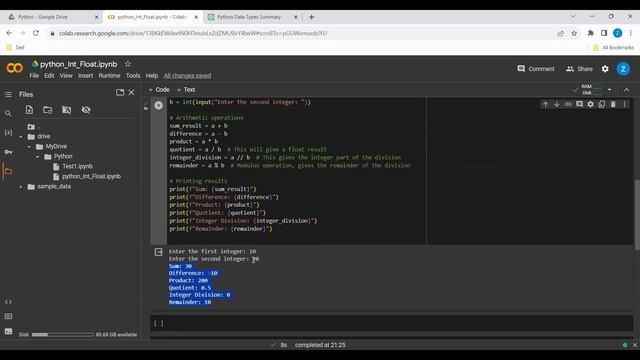Open code snippets icon in sidebar

pos(8,302)
